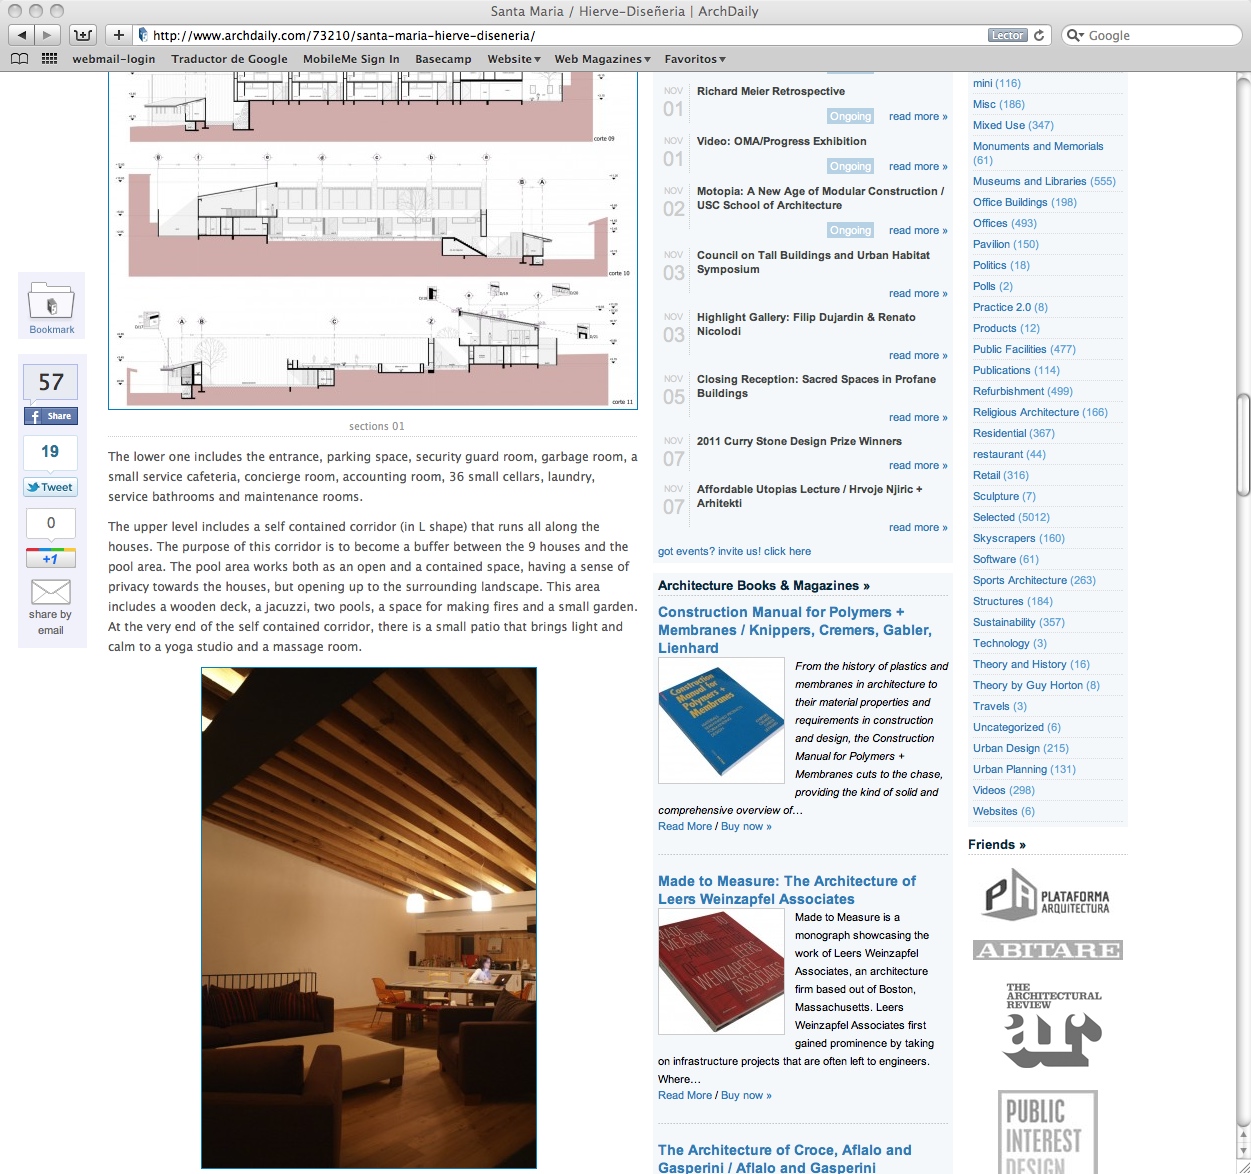Open the Pavilion (150) category
The height and width of the screenshot is (1174, 1251).
1006,244
